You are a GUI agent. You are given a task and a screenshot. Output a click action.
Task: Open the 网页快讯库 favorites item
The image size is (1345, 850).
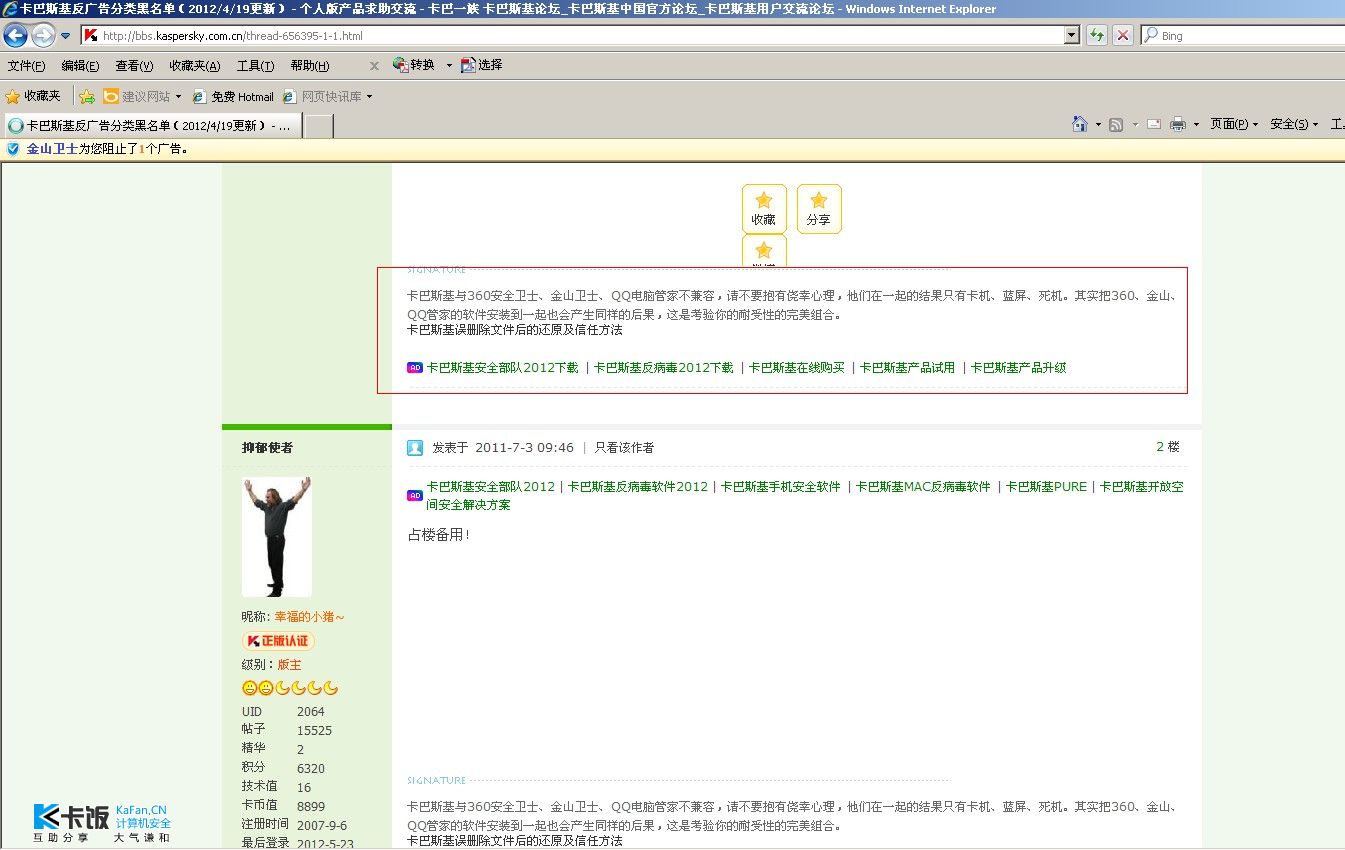321,96
